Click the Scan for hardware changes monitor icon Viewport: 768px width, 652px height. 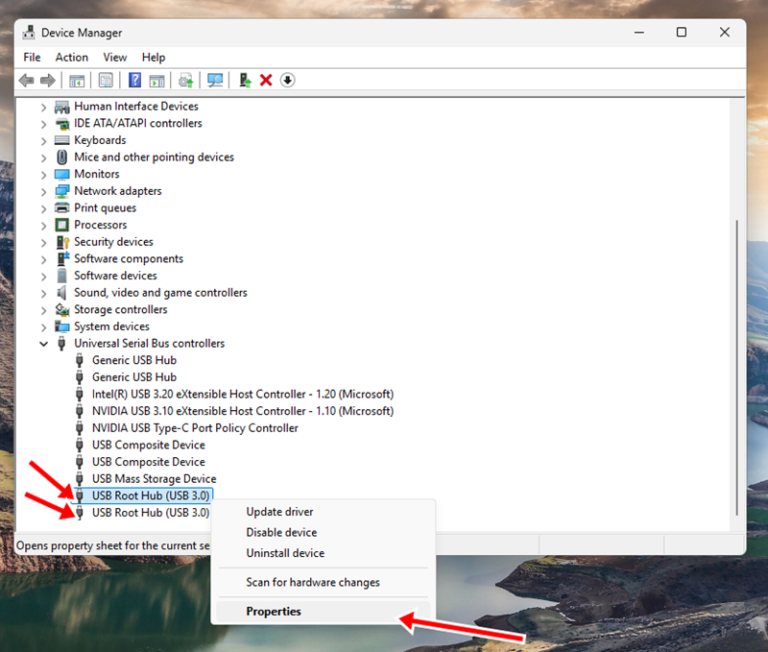click(x=215, y=80)
